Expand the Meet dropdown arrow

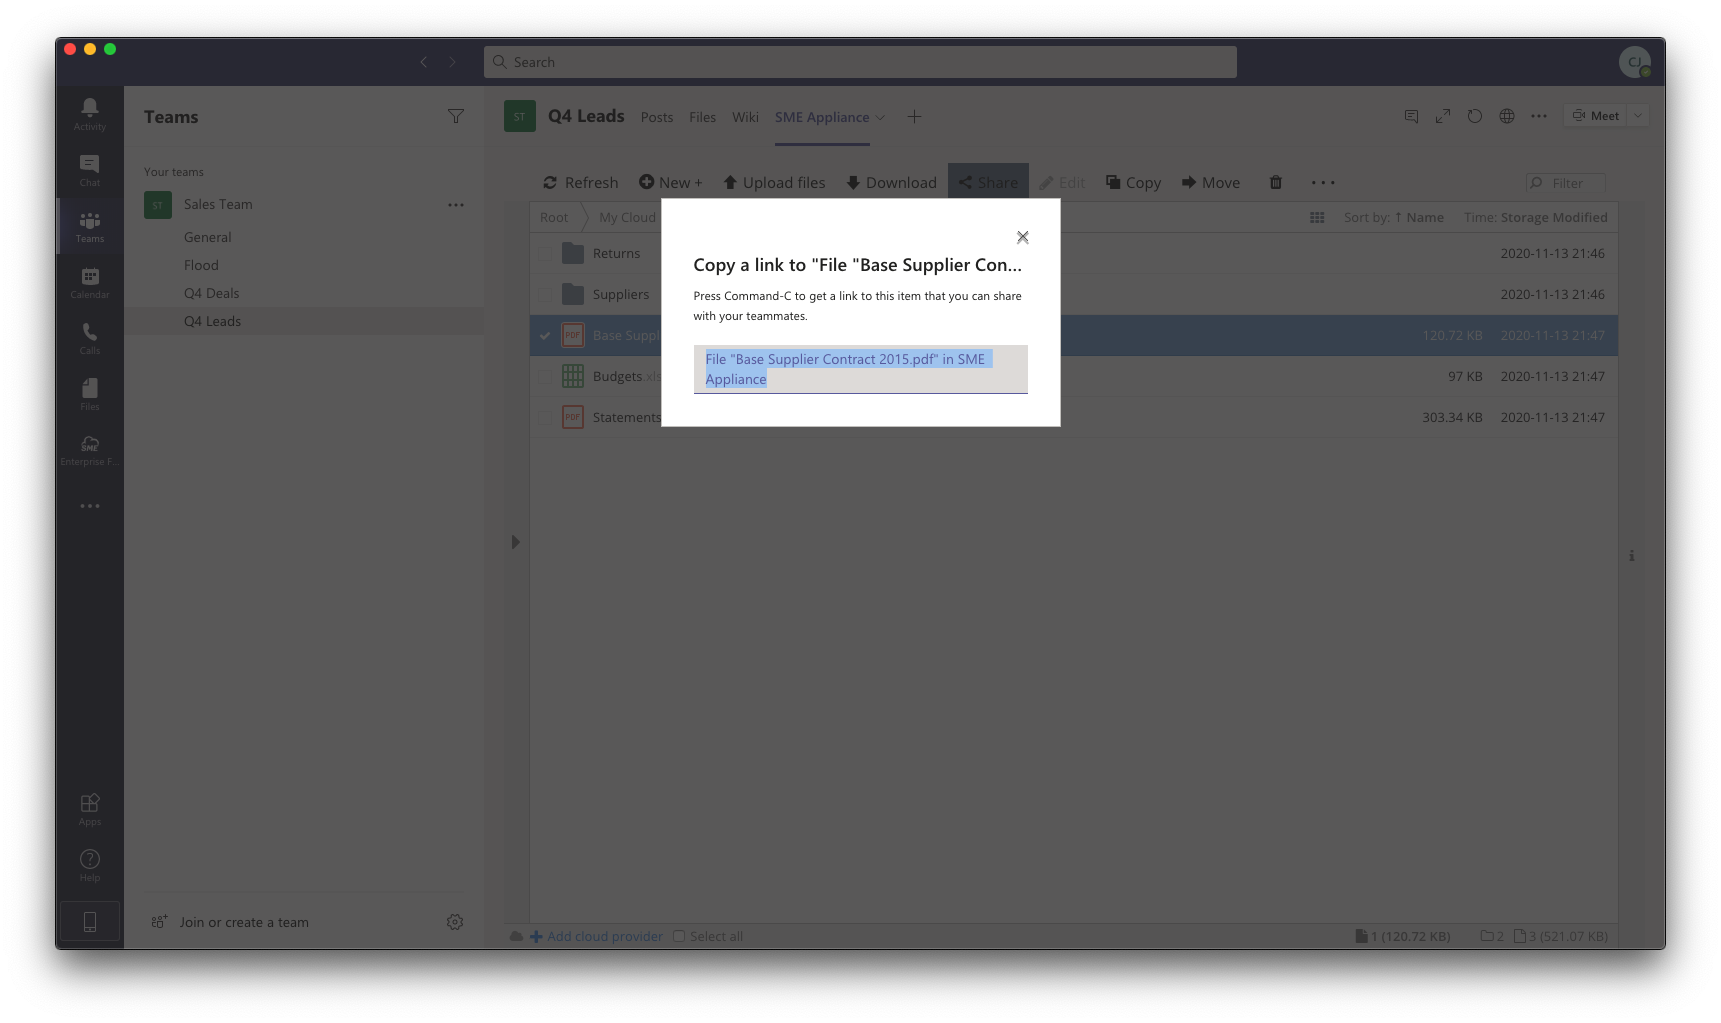tap(1638, 116)
